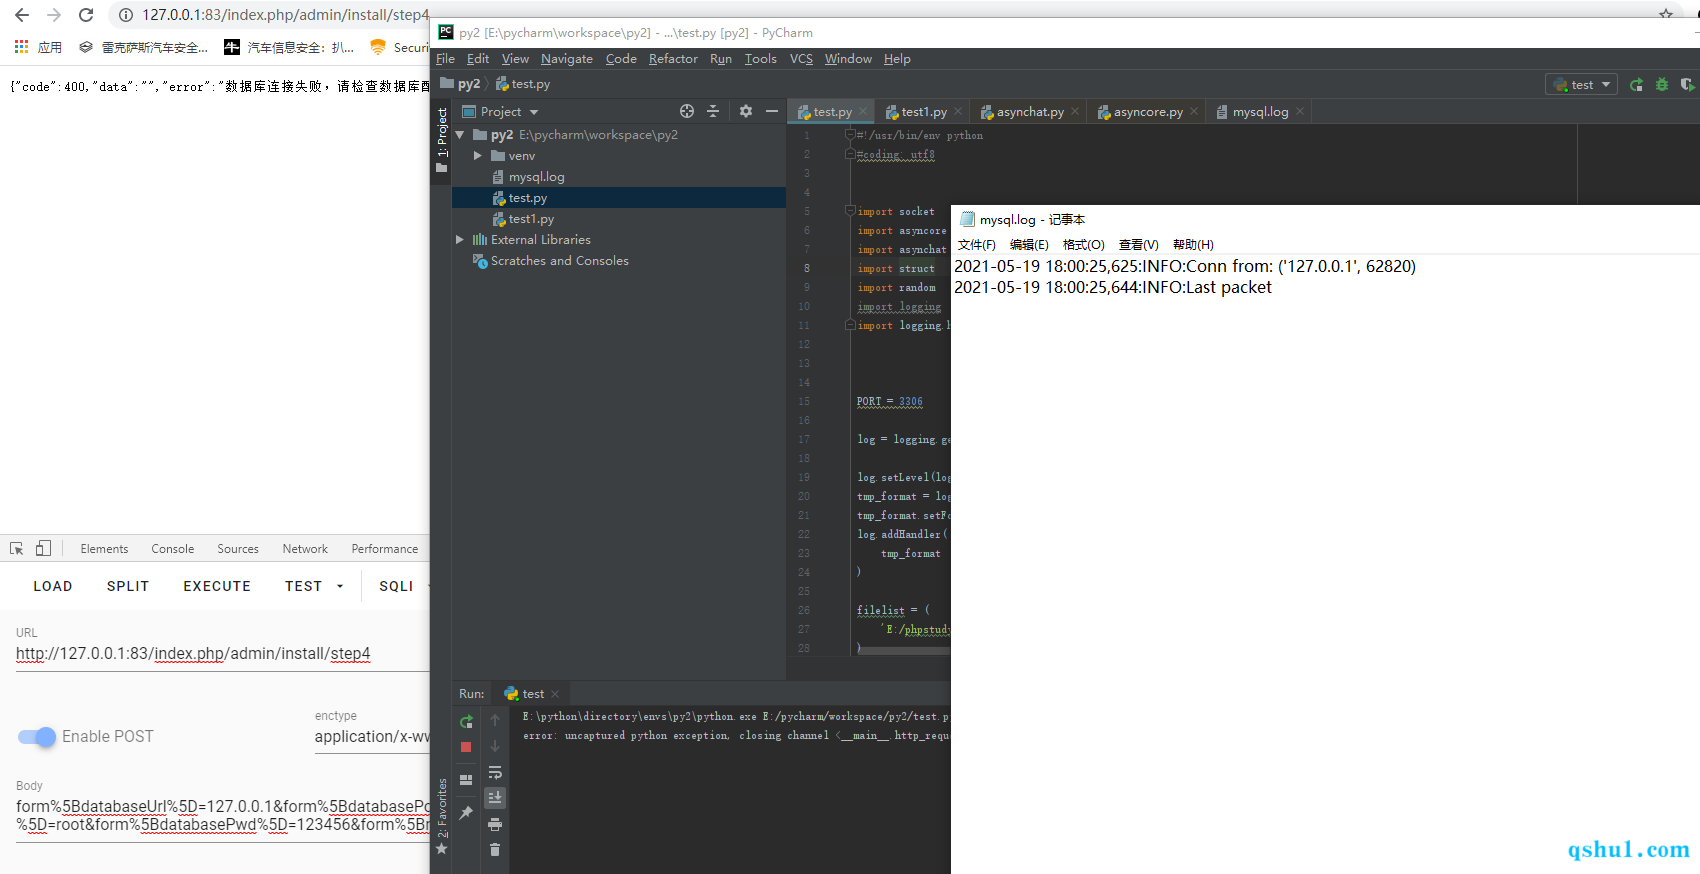Click the EXECUTE button in HackBar
The width and height of the screenshot is (1700, 874).
click(x=217, y=586)
